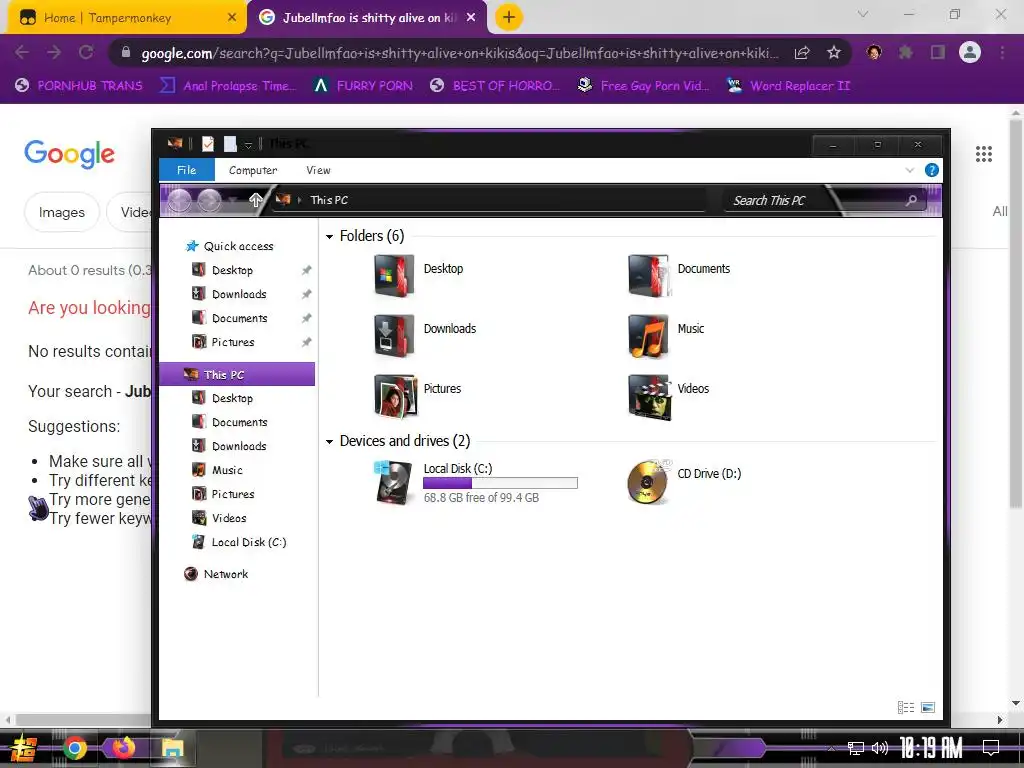This screenshot has width=1024, height=768.
Task: Select the Images filter on Google
Action: point(61,212)
